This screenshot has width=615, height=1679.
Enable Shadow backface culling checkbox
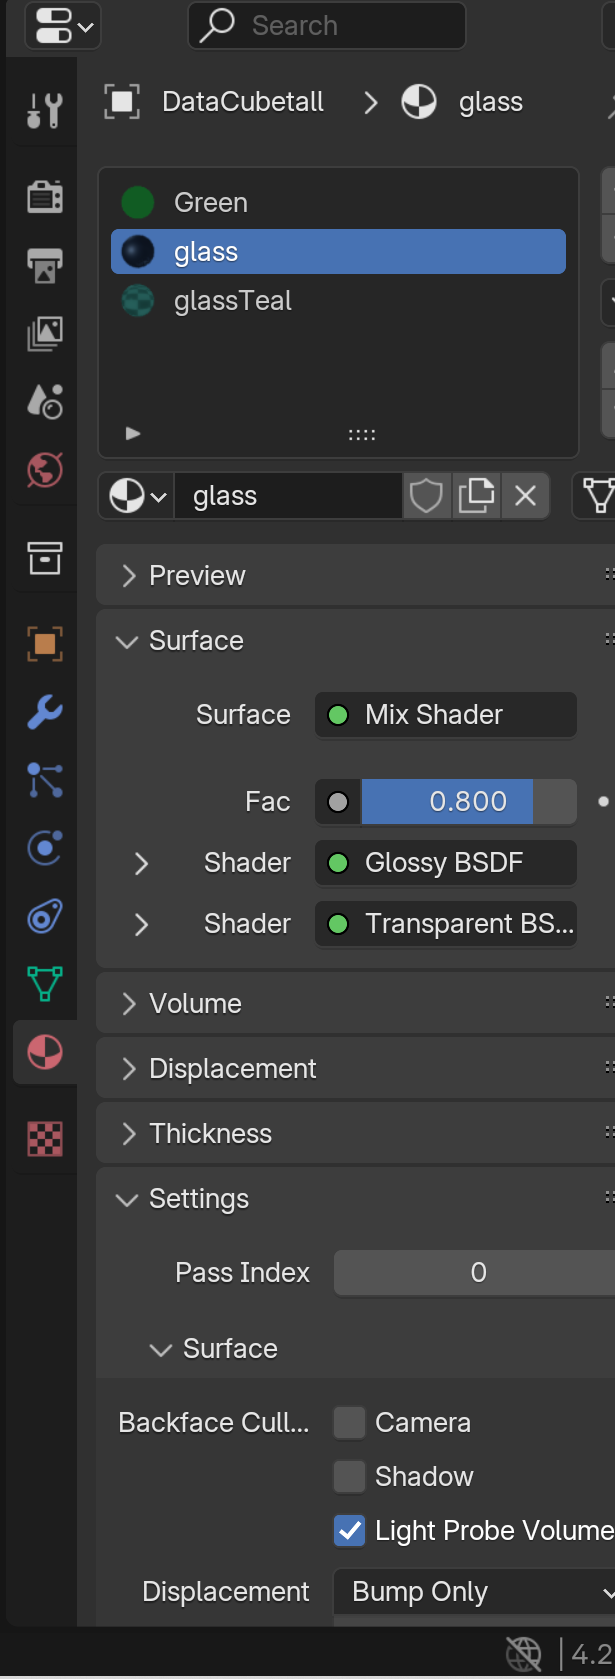349,1476
